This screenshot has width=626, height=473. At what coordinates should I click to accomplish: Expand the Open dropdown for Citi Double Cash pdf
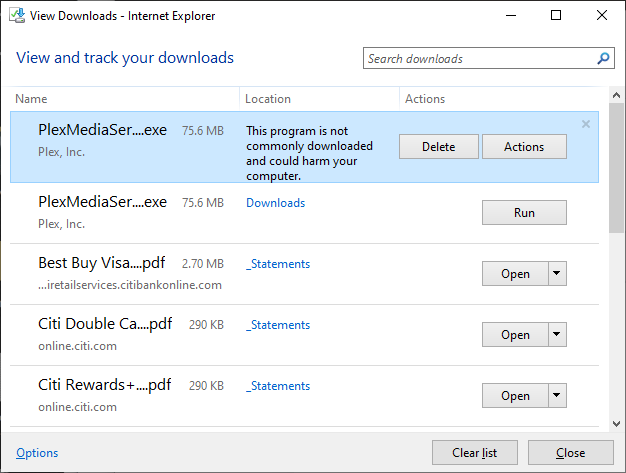[558, 335]
